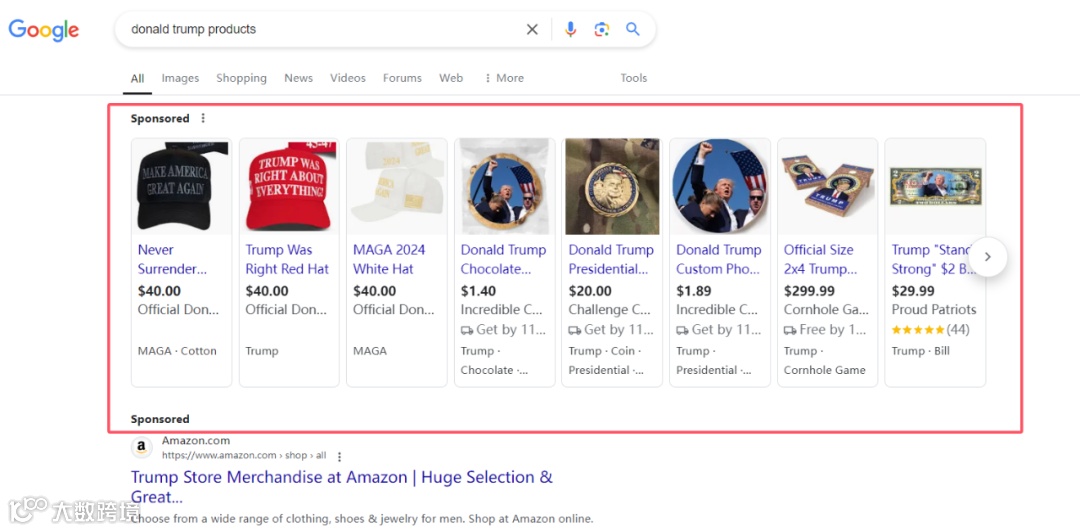Open 'Trump Was Right Red Hat' link
Screen dimensions: 1080x531
tap(287, 260)
